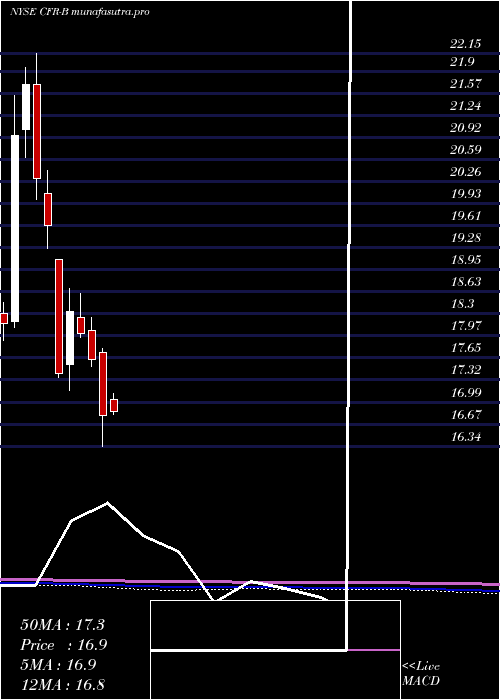500x700 pixels.
Task: Select the 17.65 price axis label
Action: pyautogui.click(x=466, y=348)
